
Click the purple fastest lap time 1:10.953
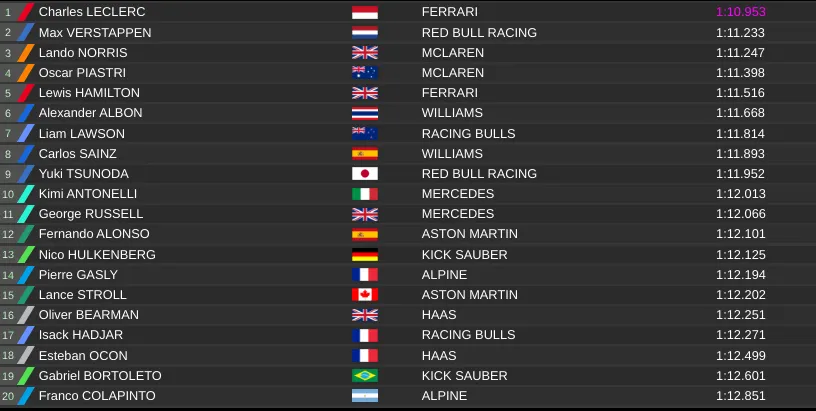click(x=741, y=11)
